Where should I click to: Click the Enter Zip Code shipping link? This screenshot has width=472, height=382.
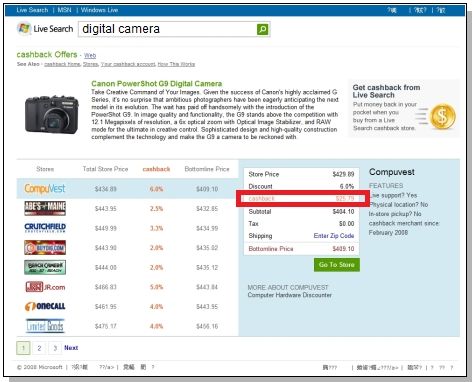coord(334,236)
